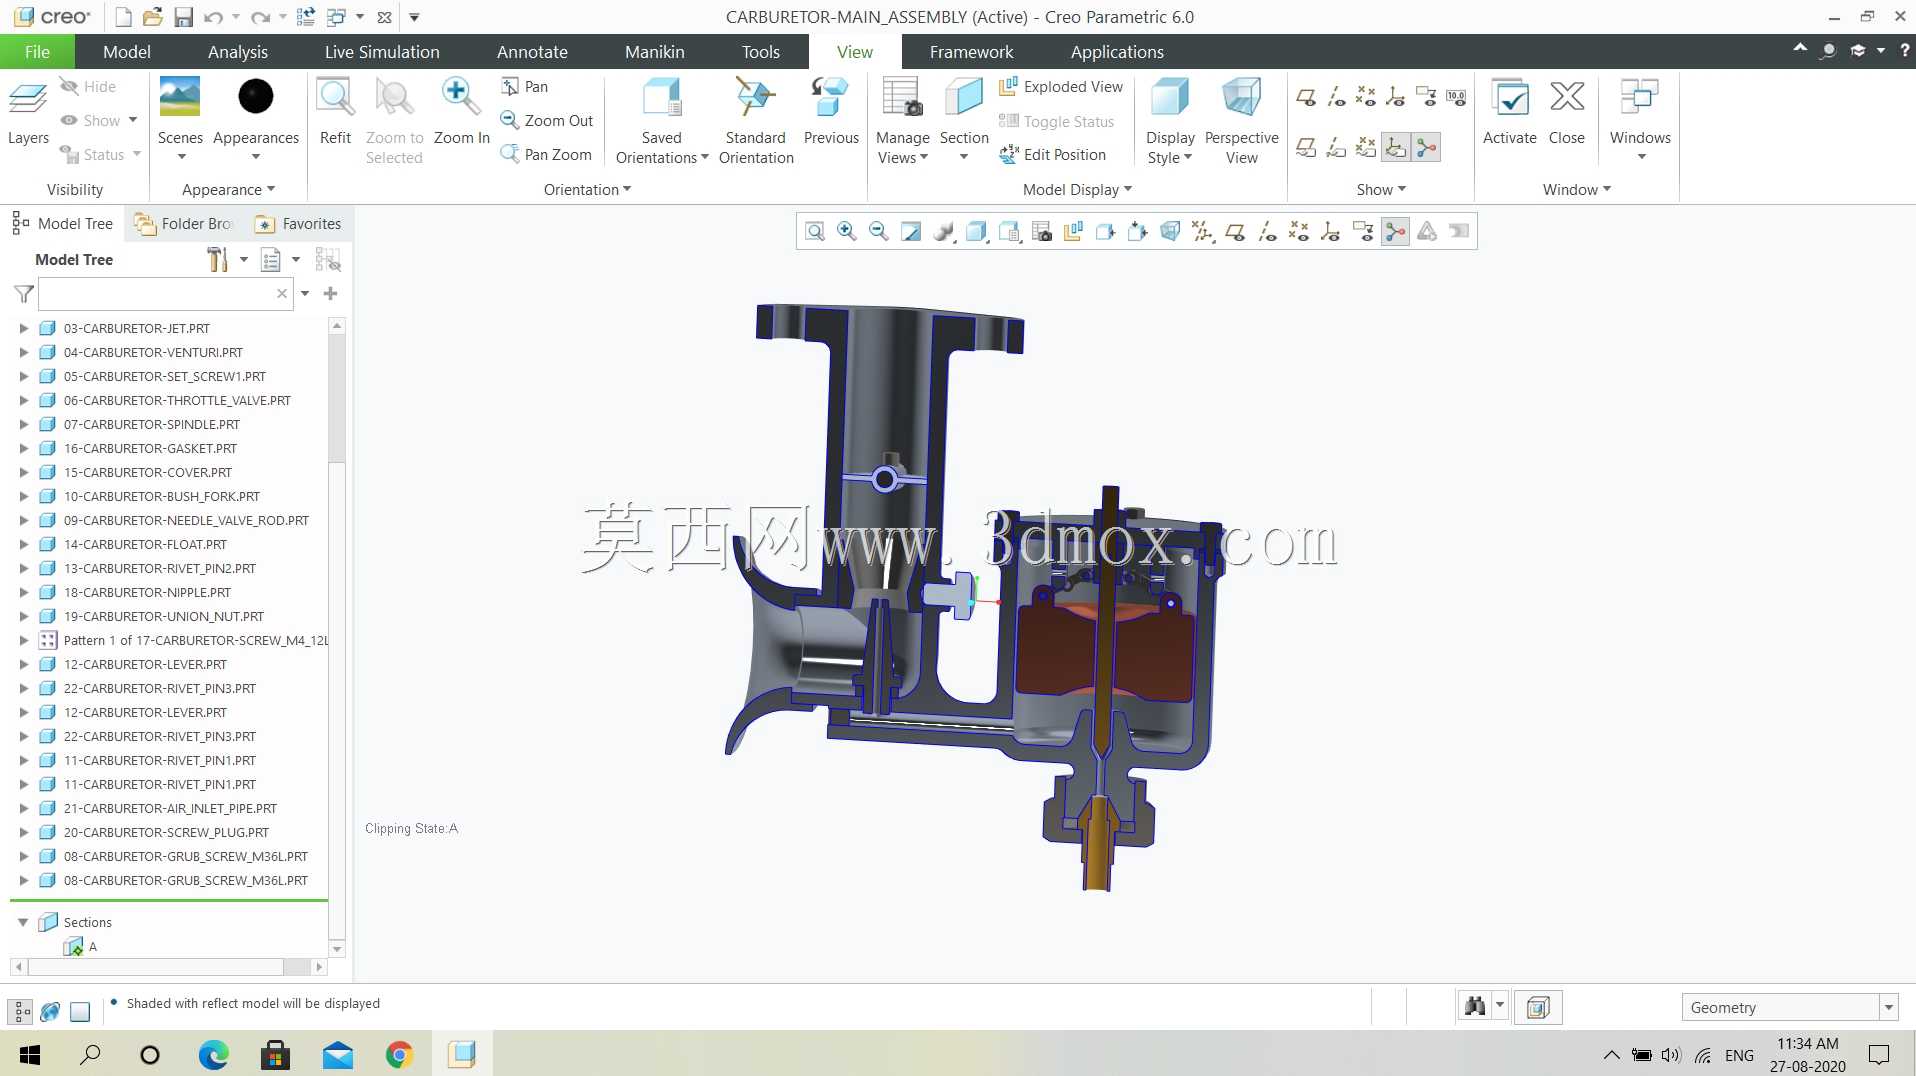Toggle 10.0 dimension tolerance display
Viewport: 1916px width, 1076px height.
click(1456, 97)
